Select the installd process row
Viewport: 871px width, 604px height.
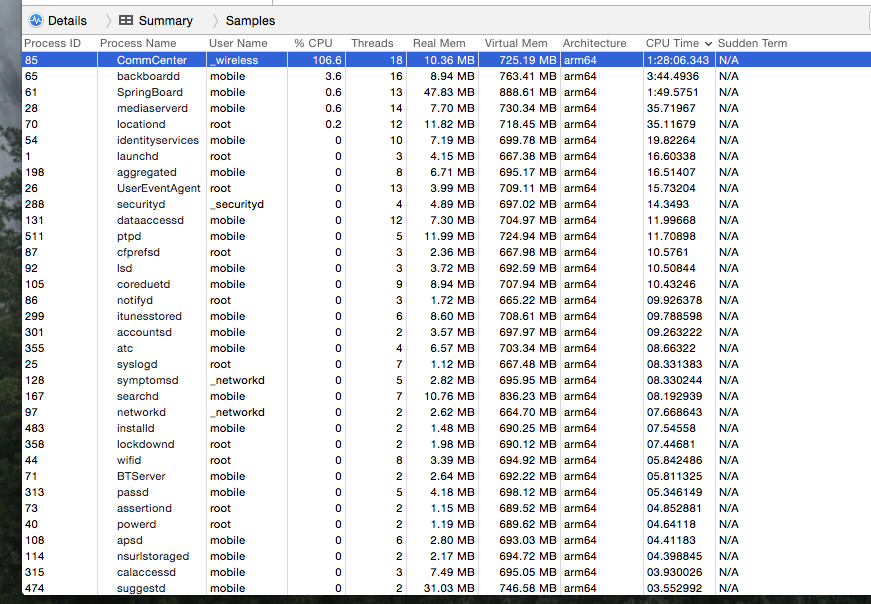446,428
